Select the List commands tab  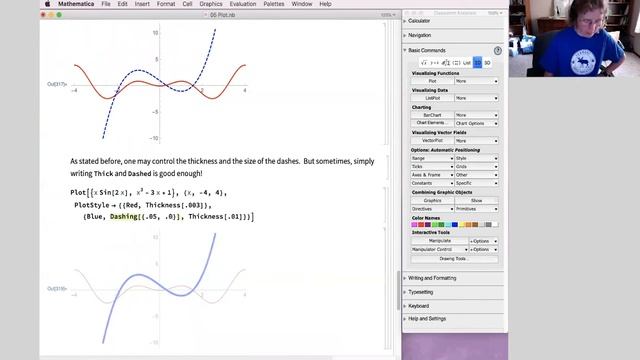tap(467, 62)
